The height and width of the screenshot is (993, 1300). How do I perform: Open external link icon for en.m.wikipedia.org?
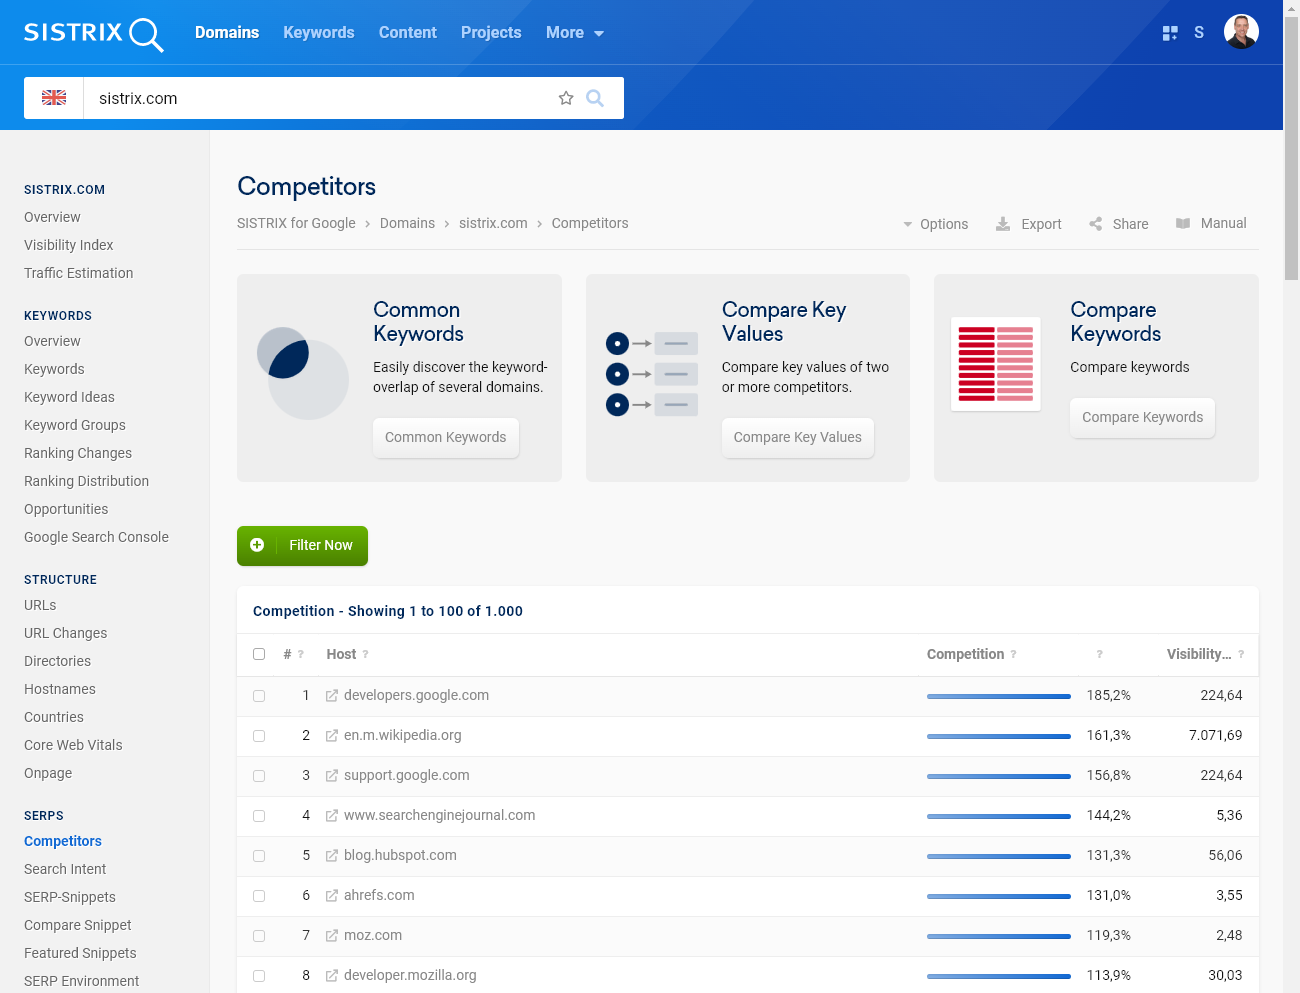point(331,736)
